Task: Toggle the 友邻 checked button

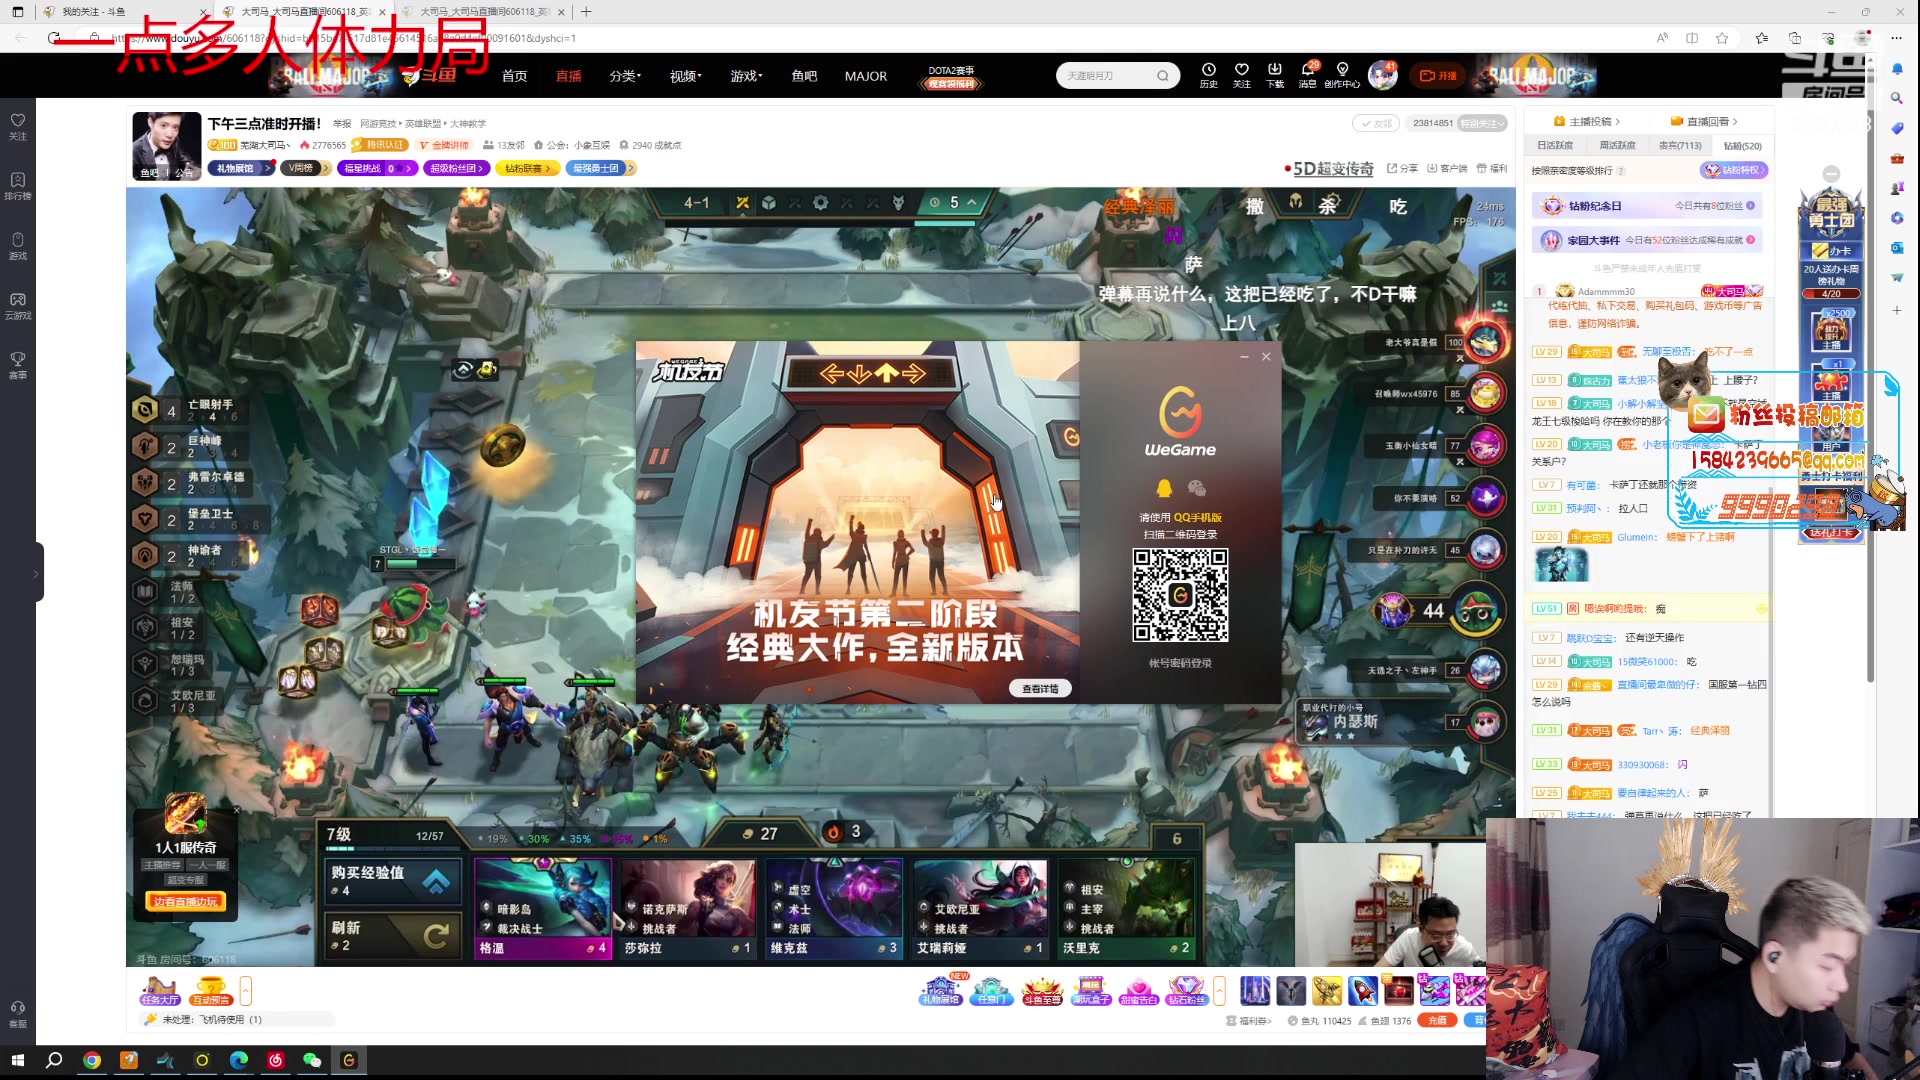Action: coord(1375,123)
